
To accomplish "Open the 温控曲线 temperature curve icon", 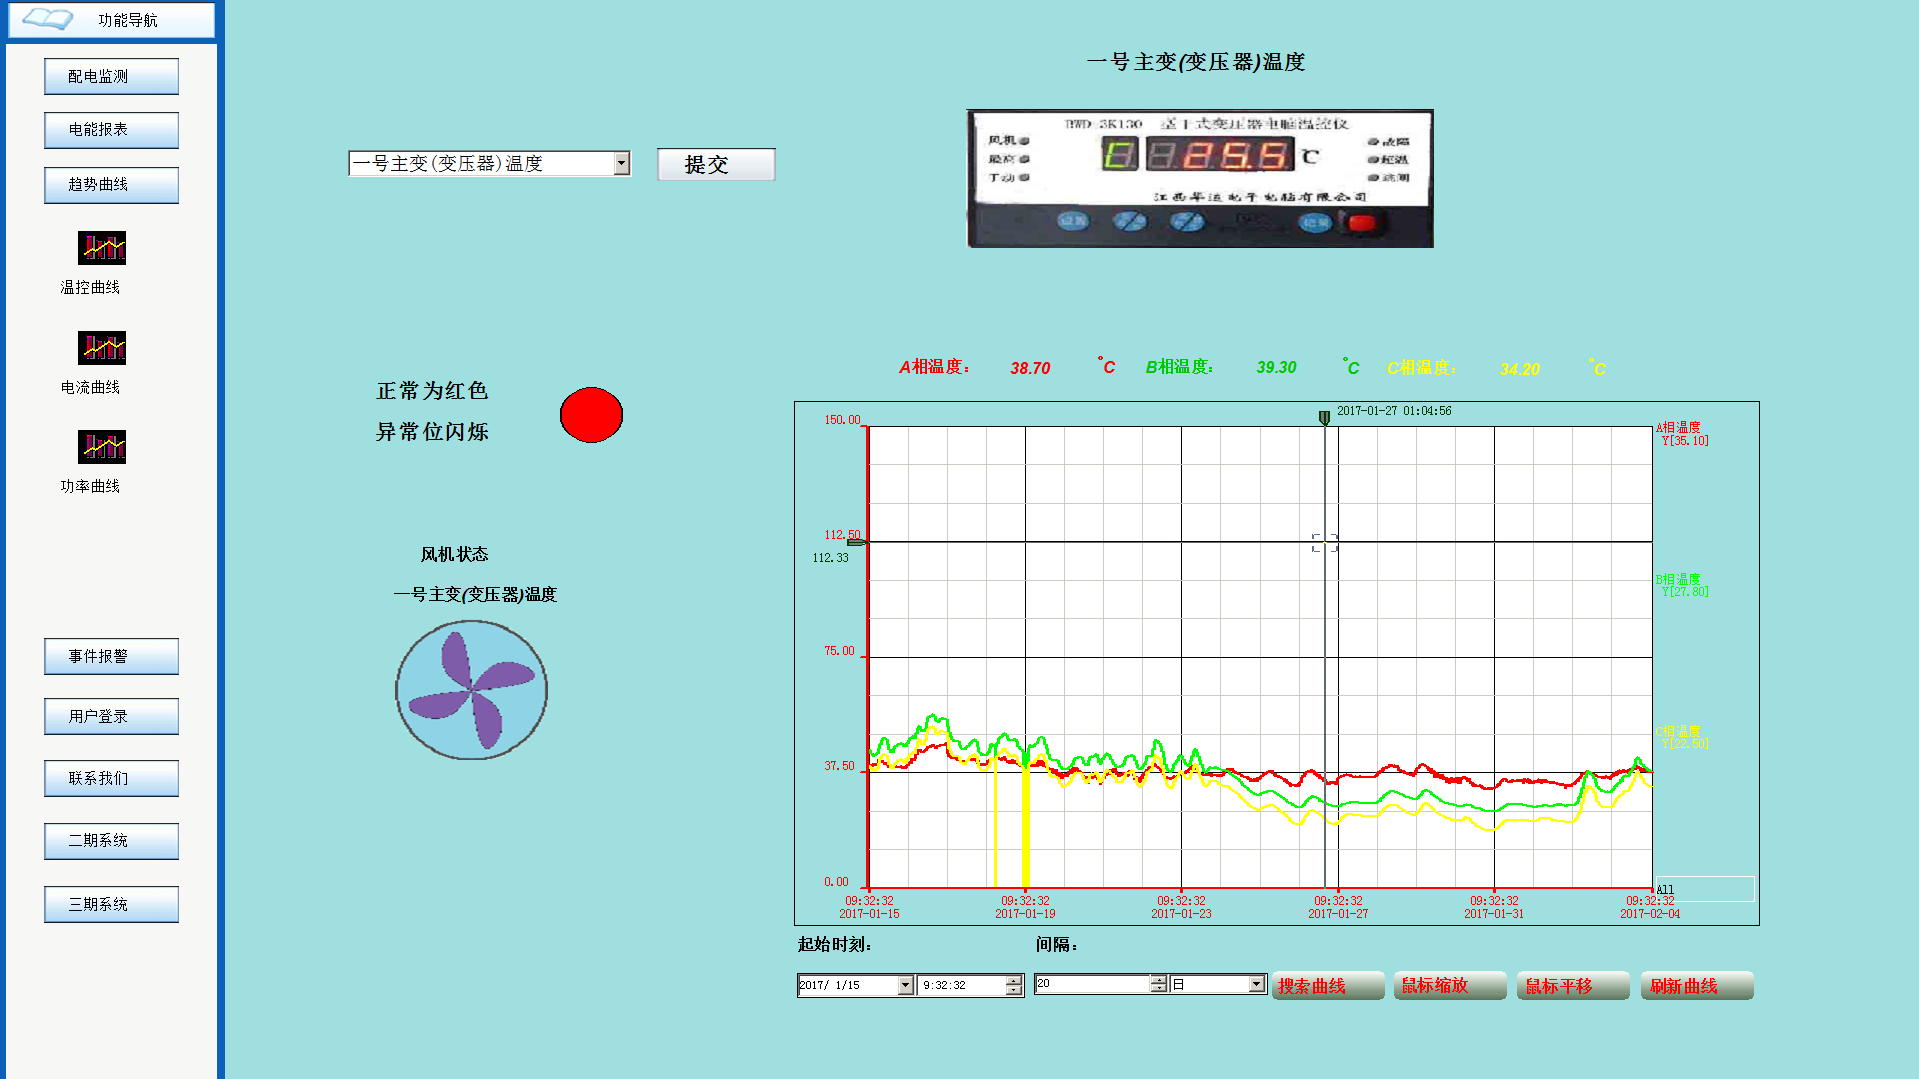I will [x=102, y=248].
